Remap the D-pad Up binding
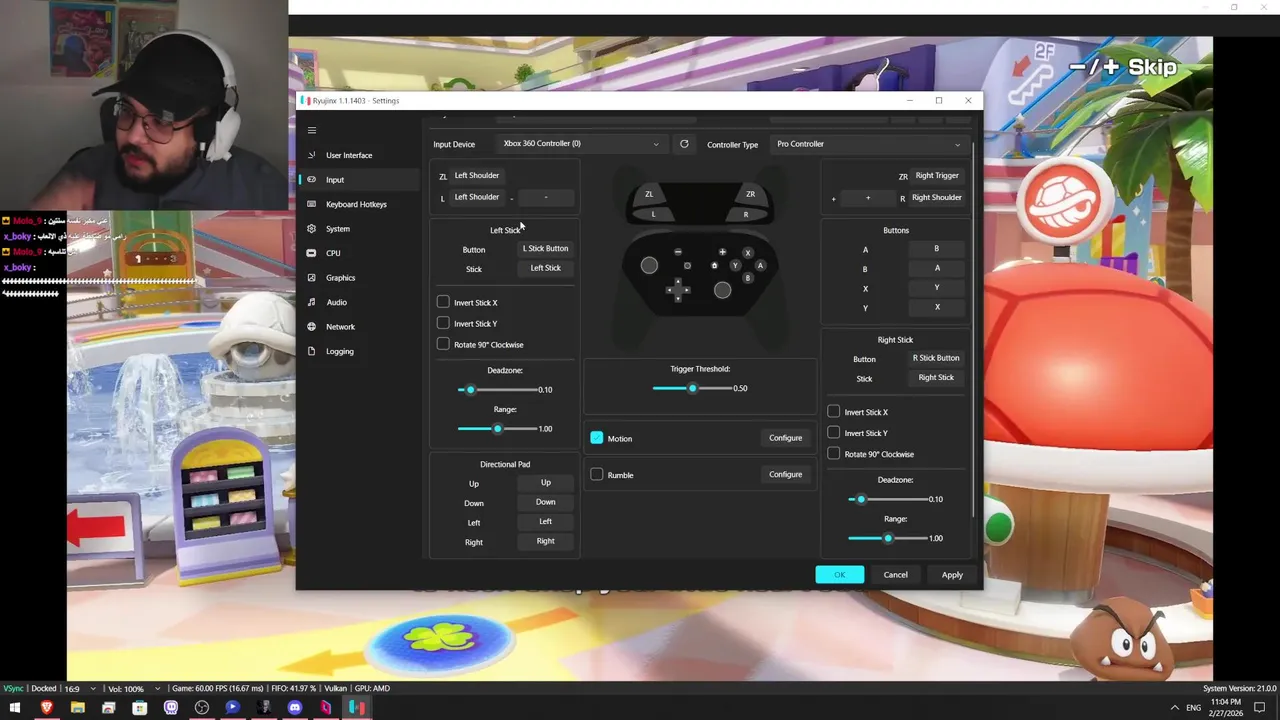Image resolution: width=1280 pixels, height=720 pixels. pyautogui.click(x=545, y=483)
